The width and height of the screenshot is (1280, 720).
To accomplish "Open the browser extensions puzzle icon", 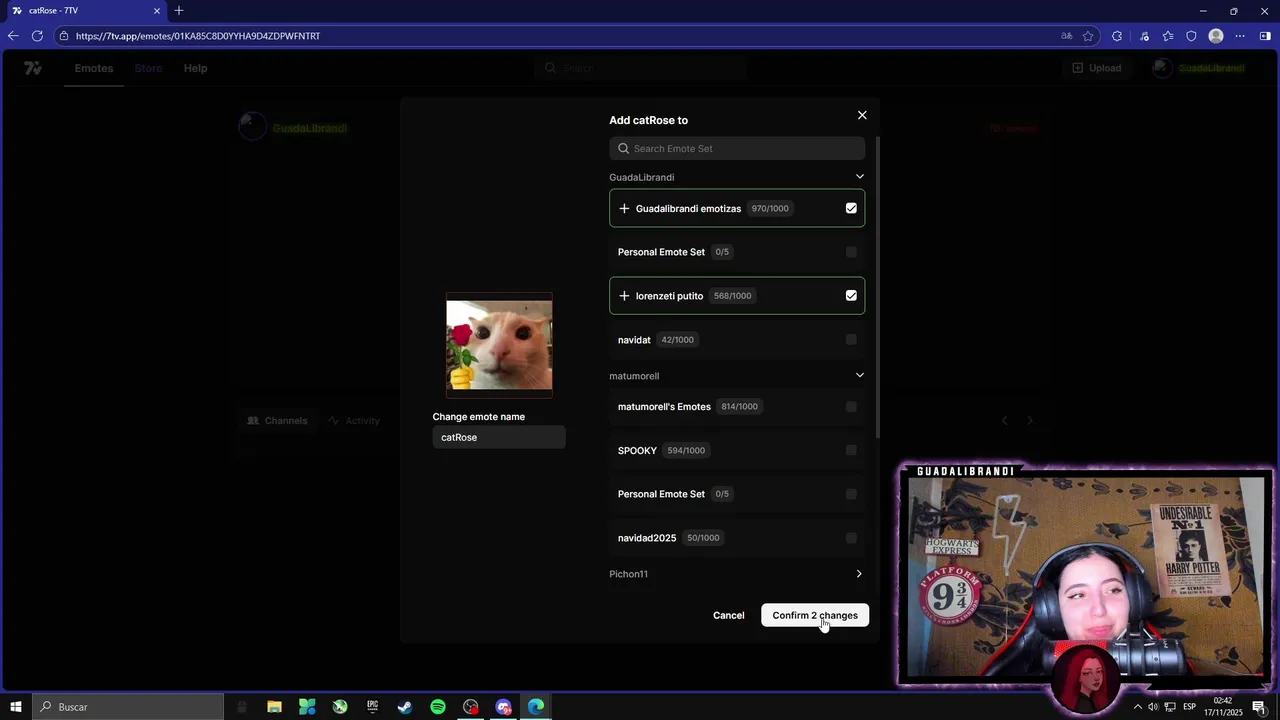I will coord(1117,36).
